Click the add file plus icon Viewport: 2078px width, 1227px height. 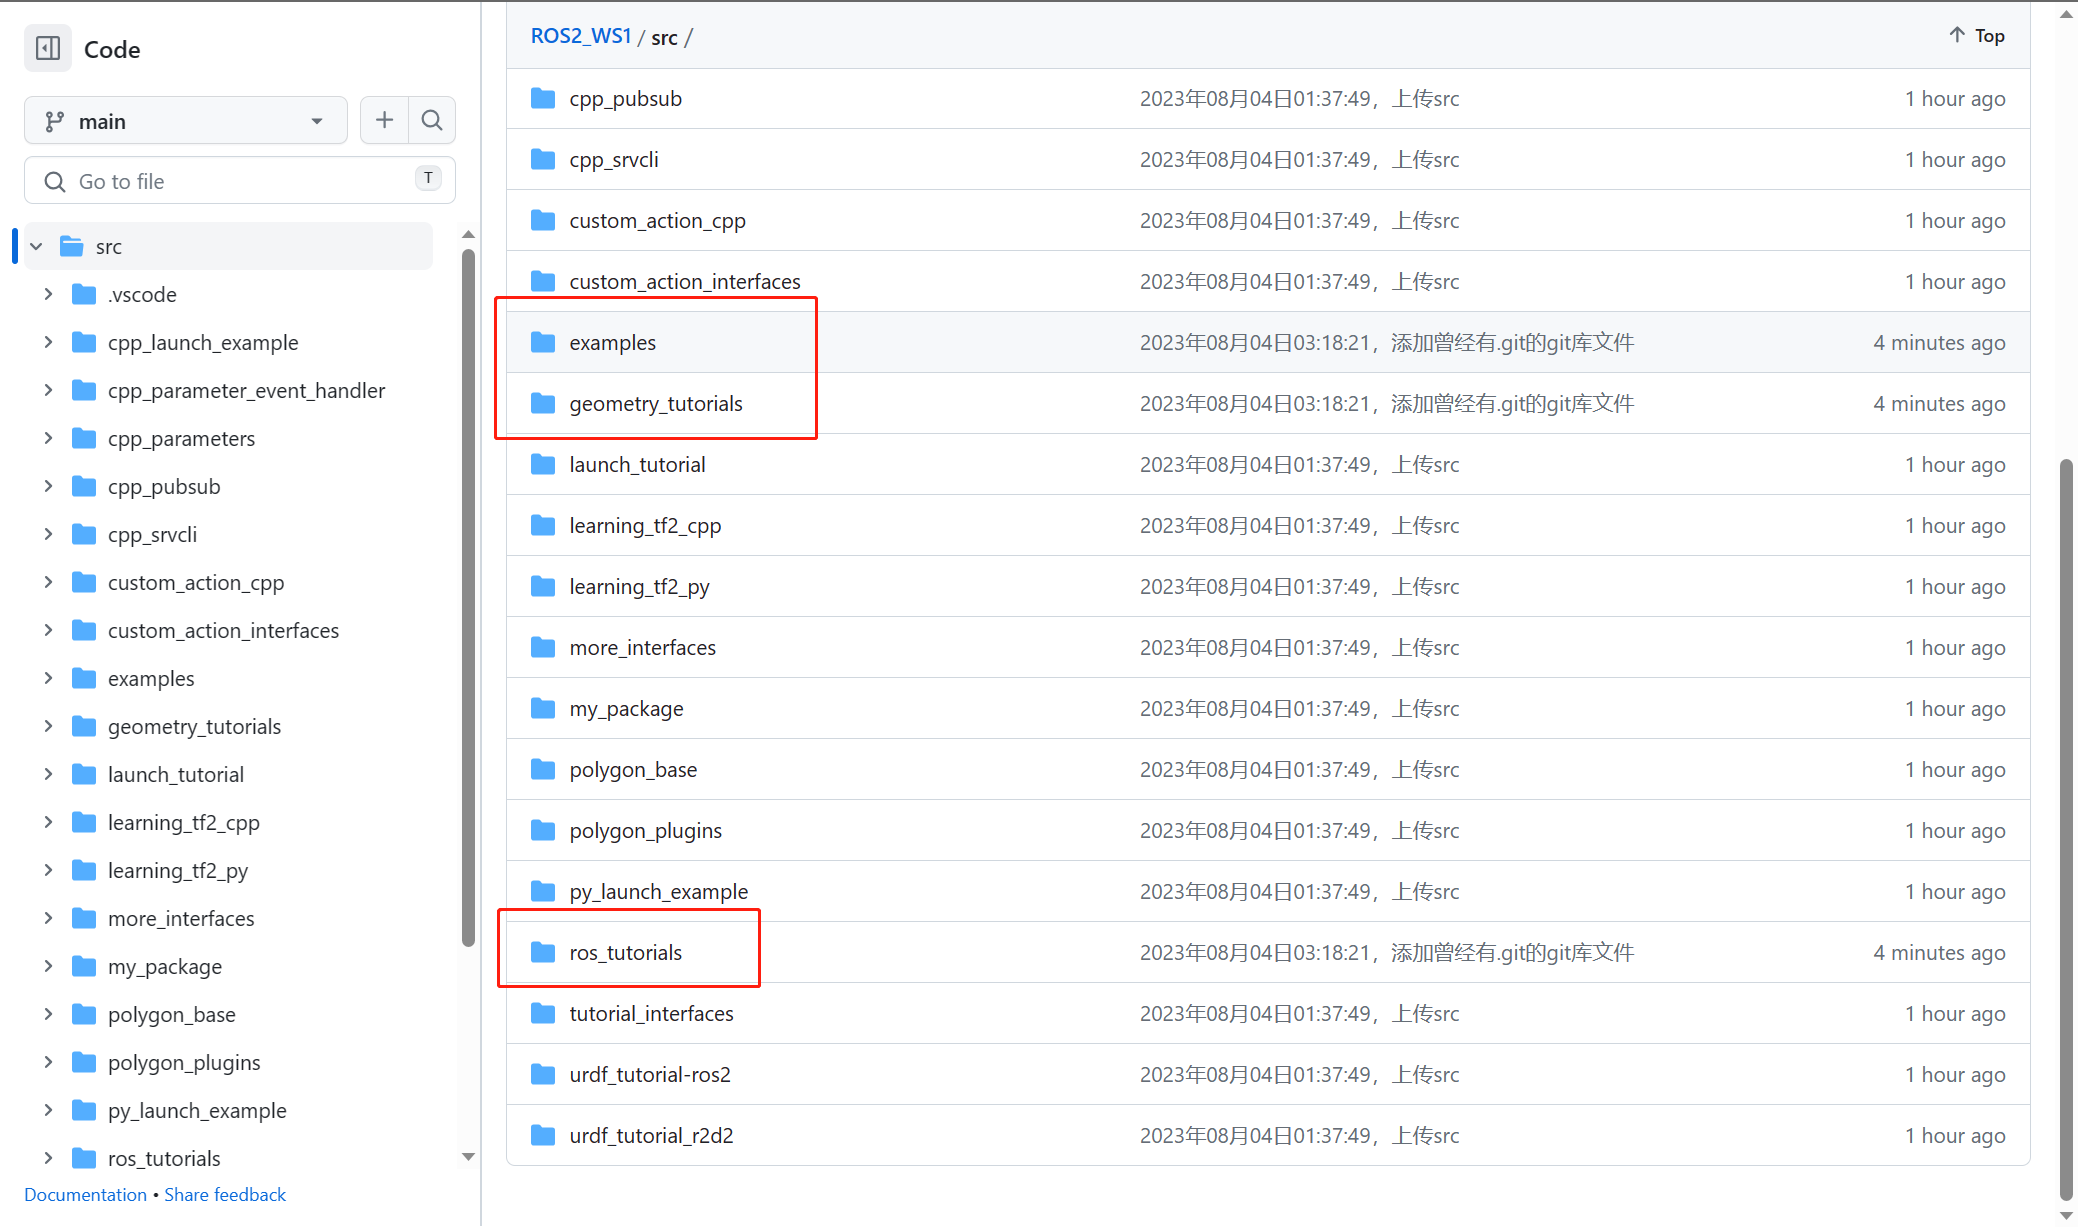pyautogui.click(x=384, y=119)
